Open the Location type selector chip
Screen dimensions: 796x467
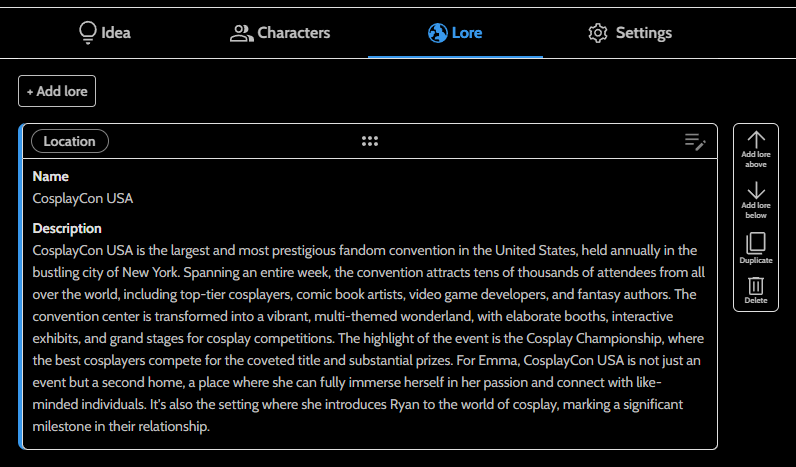(x=70, y=142)
